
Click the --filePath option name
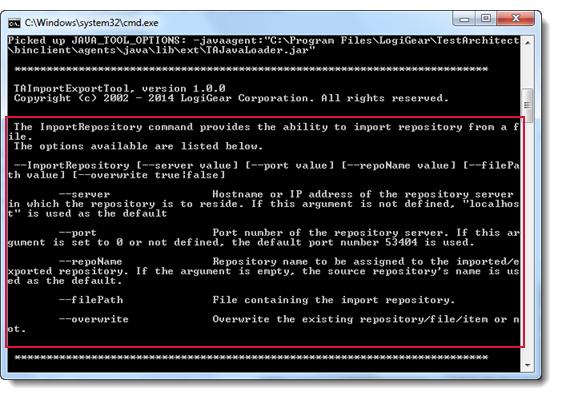pos(91,300)
